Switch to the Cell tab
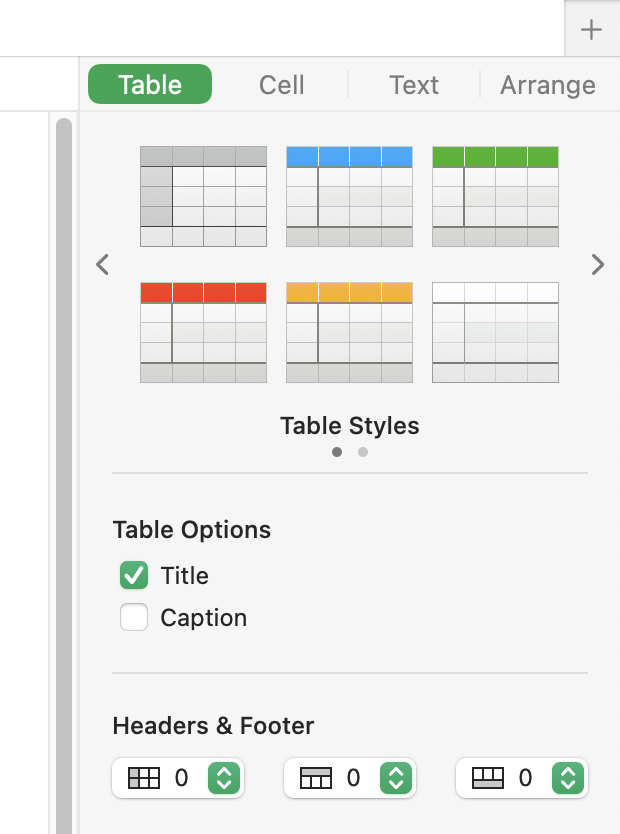 [x=281, y=85]
